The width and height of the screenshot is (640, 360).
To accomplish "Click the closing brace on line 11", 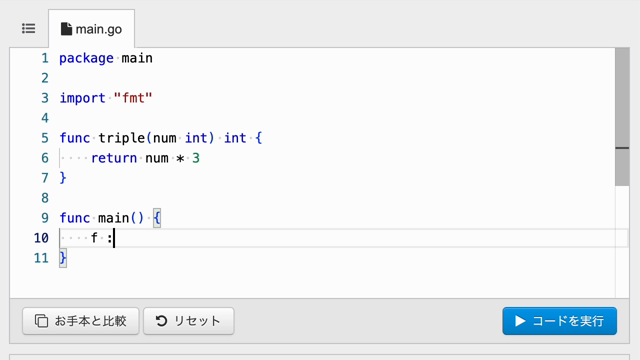I will click(x=63, y=258).
